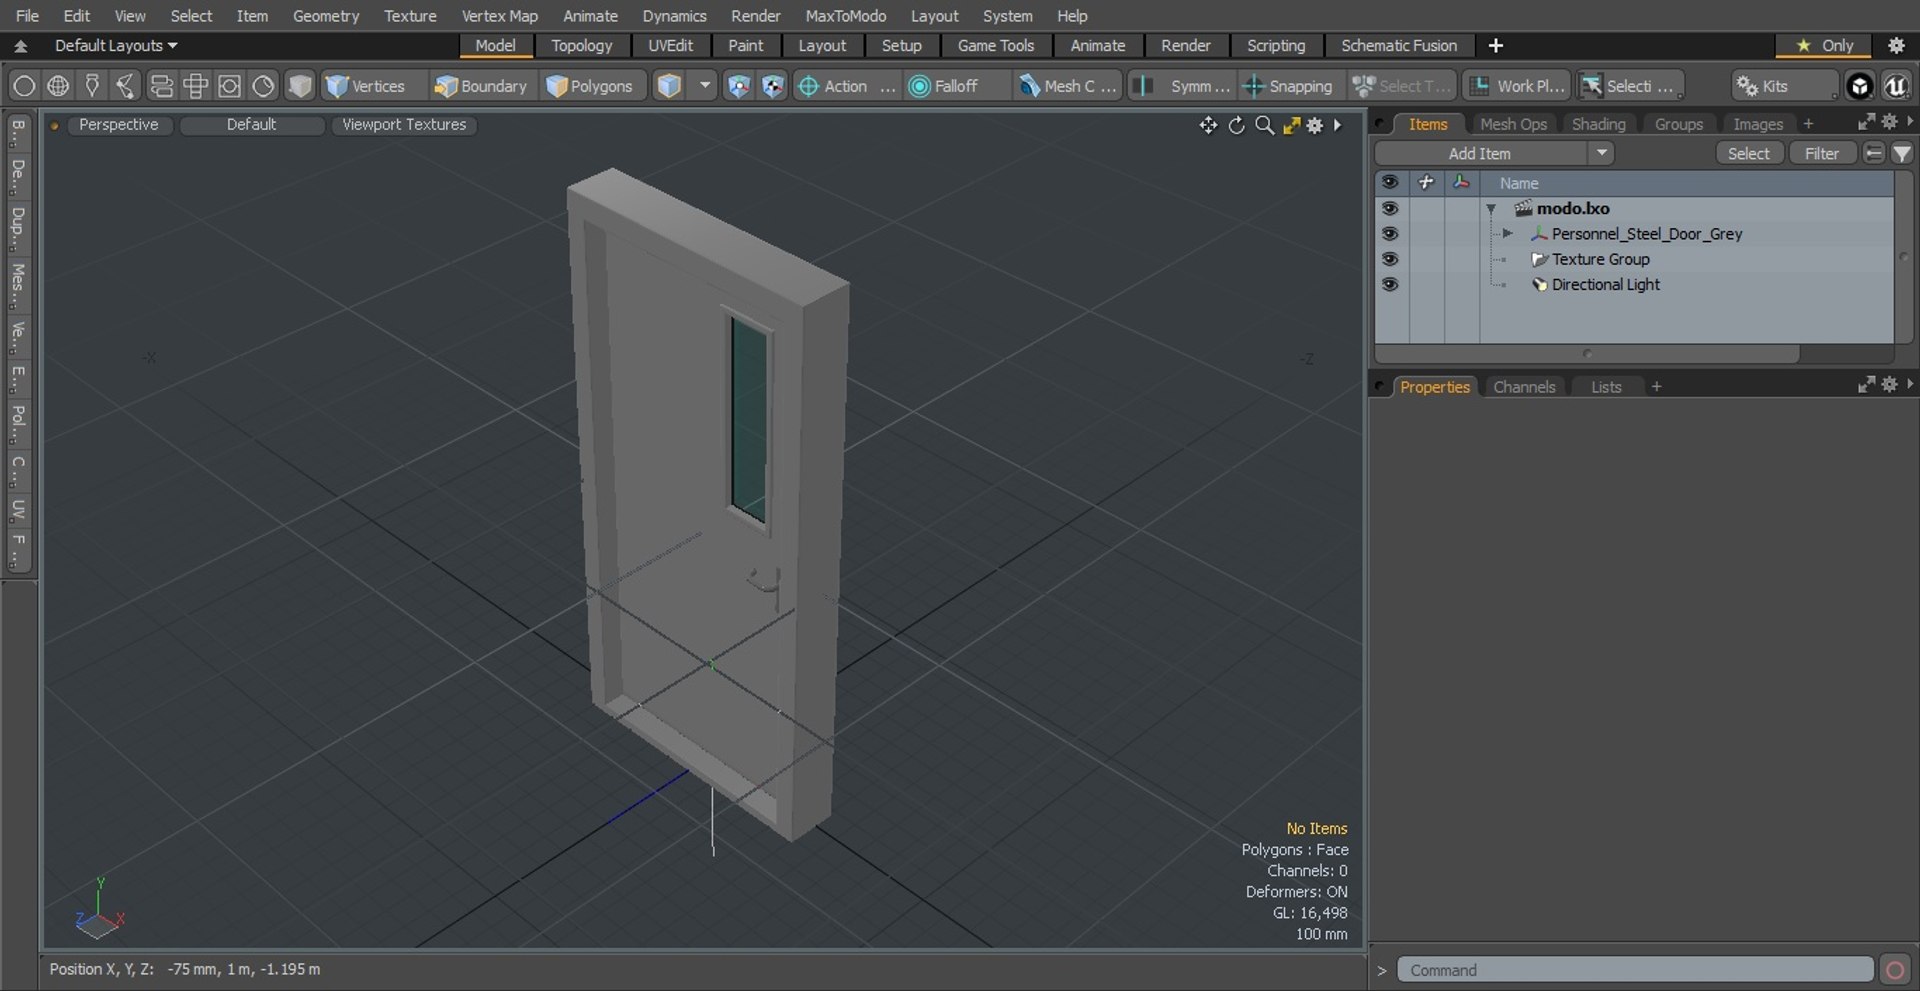Expand the Personnel_Steel_Door_Grey tree item
1920x991 pixels.
[1507, 234]
